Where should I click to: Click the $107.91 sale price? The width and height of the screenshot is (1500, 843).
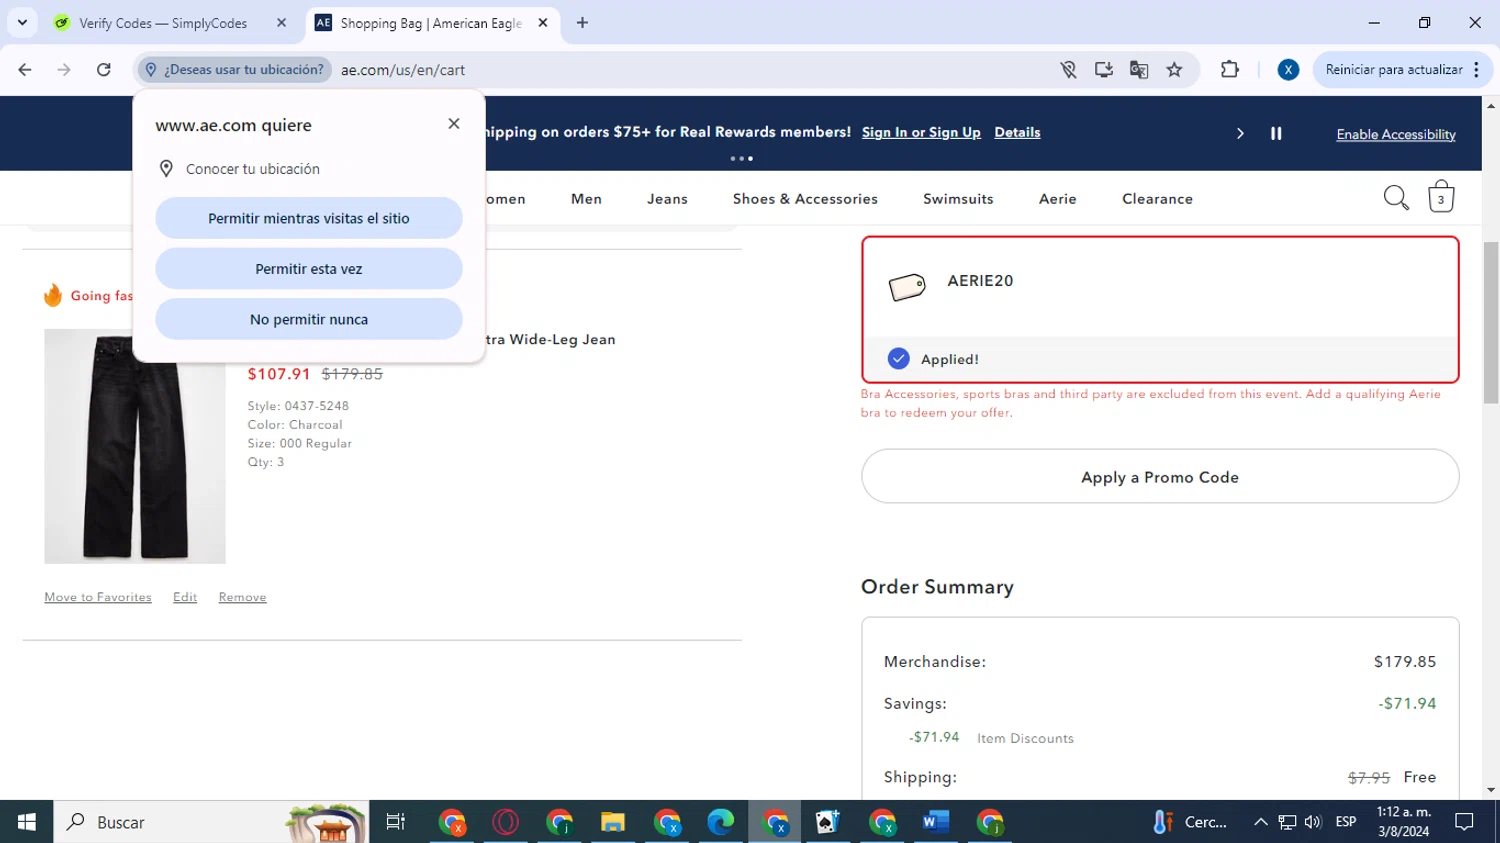[x=279, y=374]
